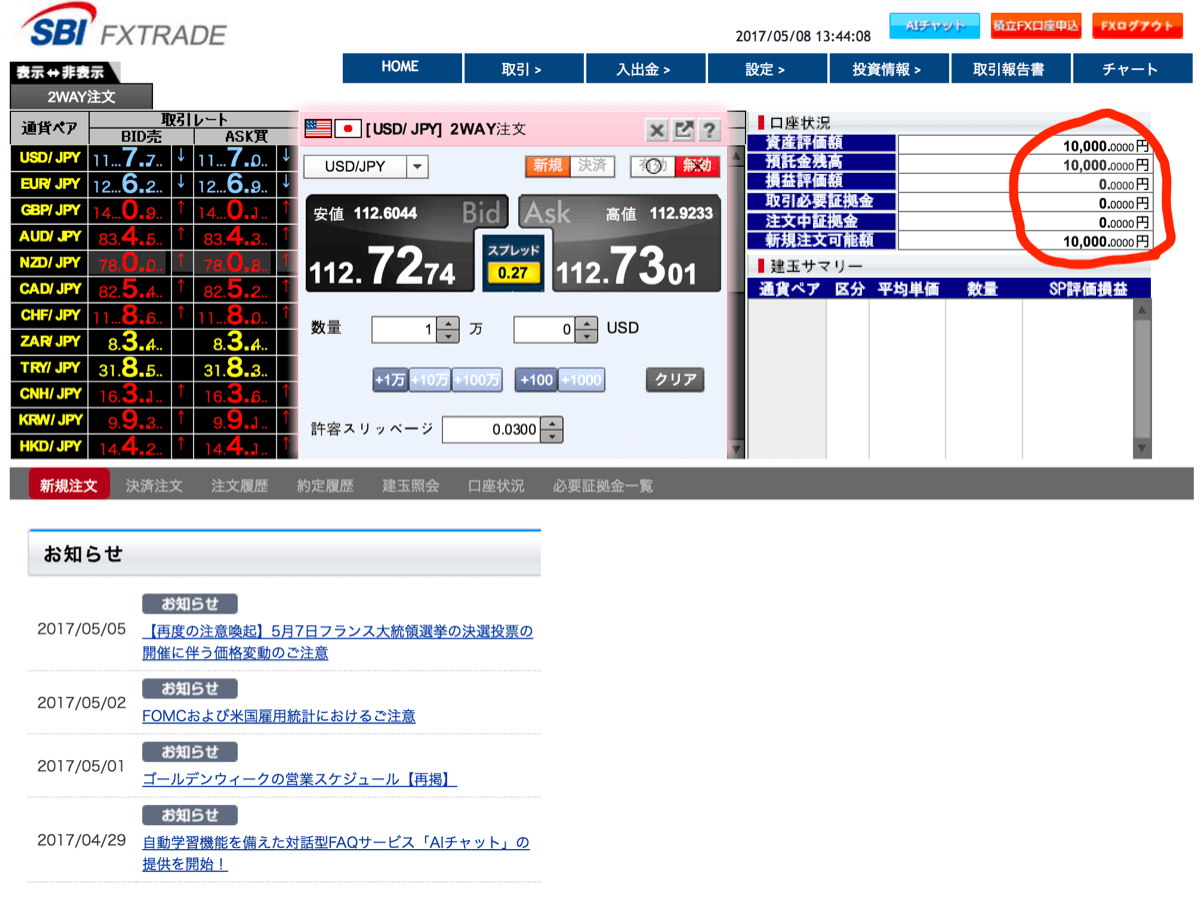Image resolution: width=1200 pixels, height=912 pixels.
Task: Switch one-click setting to 有効
Action: click(652, 166)
